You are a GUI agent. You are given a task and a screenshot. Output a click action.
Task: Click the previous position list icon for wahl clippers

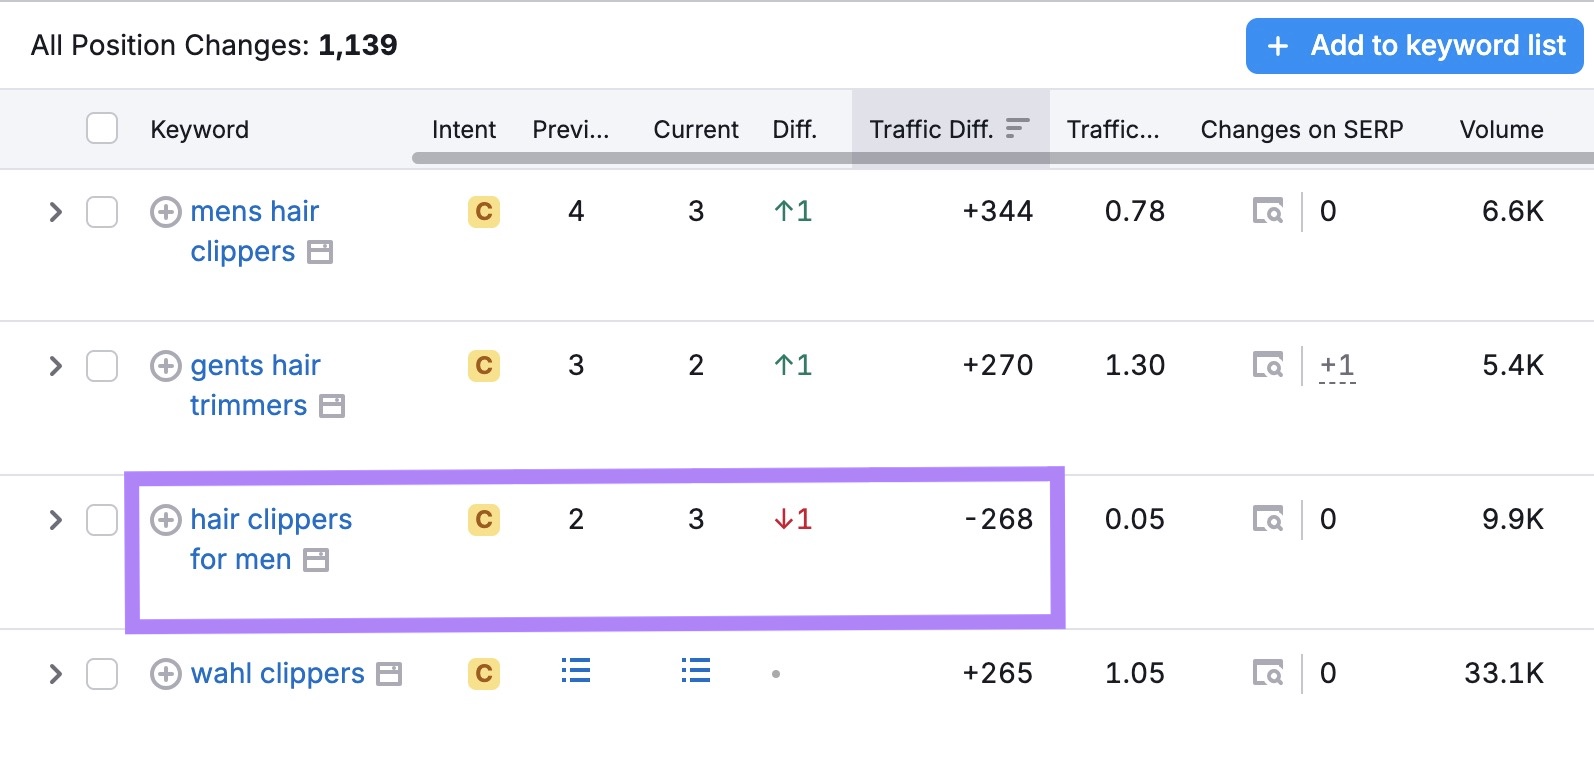coord(576,671)
